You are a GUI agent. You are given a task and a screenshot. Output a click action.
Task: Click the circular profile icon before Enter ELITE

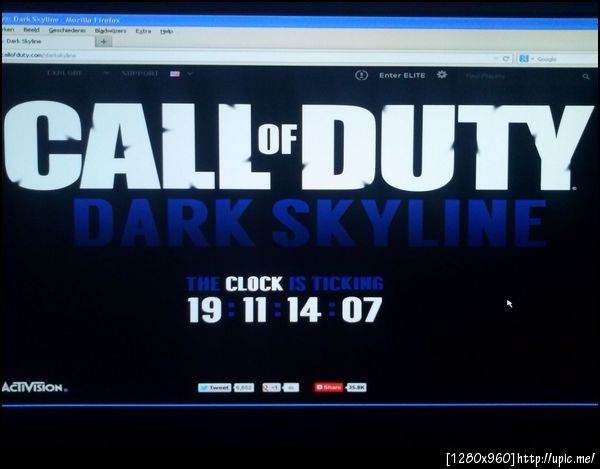pyautogui.click(x=361, y=75)
